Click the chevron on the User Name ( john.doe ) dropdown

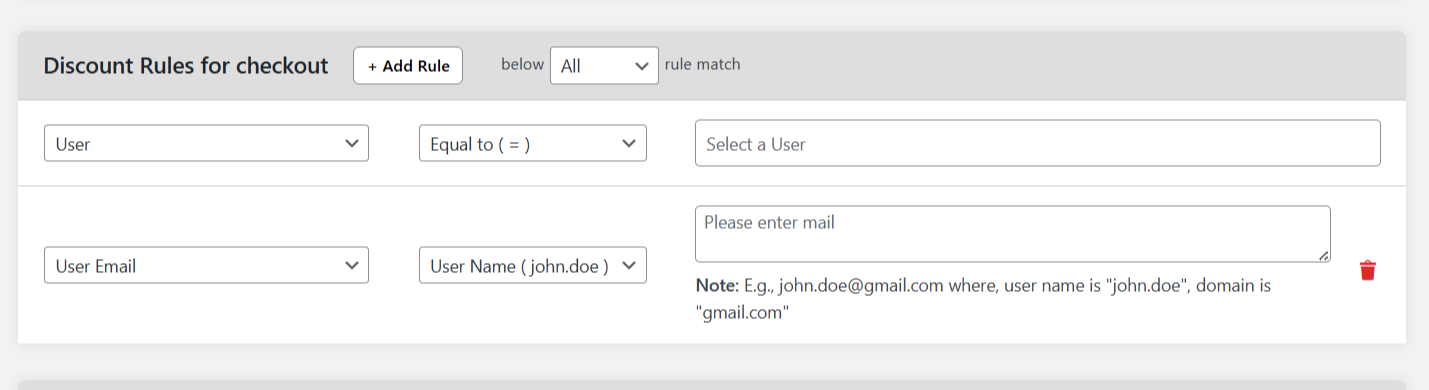629,265
